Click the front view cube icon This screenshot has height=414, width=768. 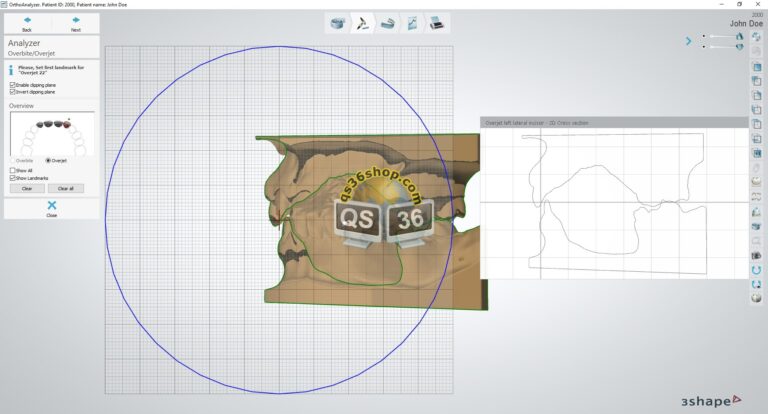coord(757,67)
